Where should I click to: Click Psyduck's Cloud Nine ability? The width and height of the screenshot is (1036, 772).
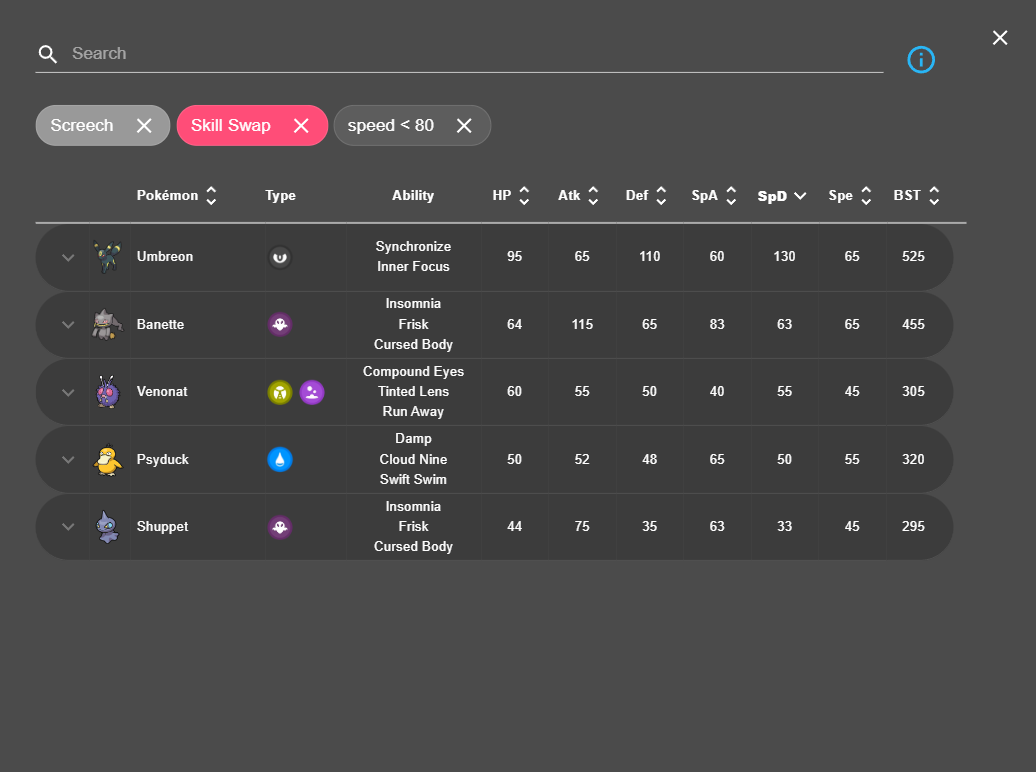(414, 459)
